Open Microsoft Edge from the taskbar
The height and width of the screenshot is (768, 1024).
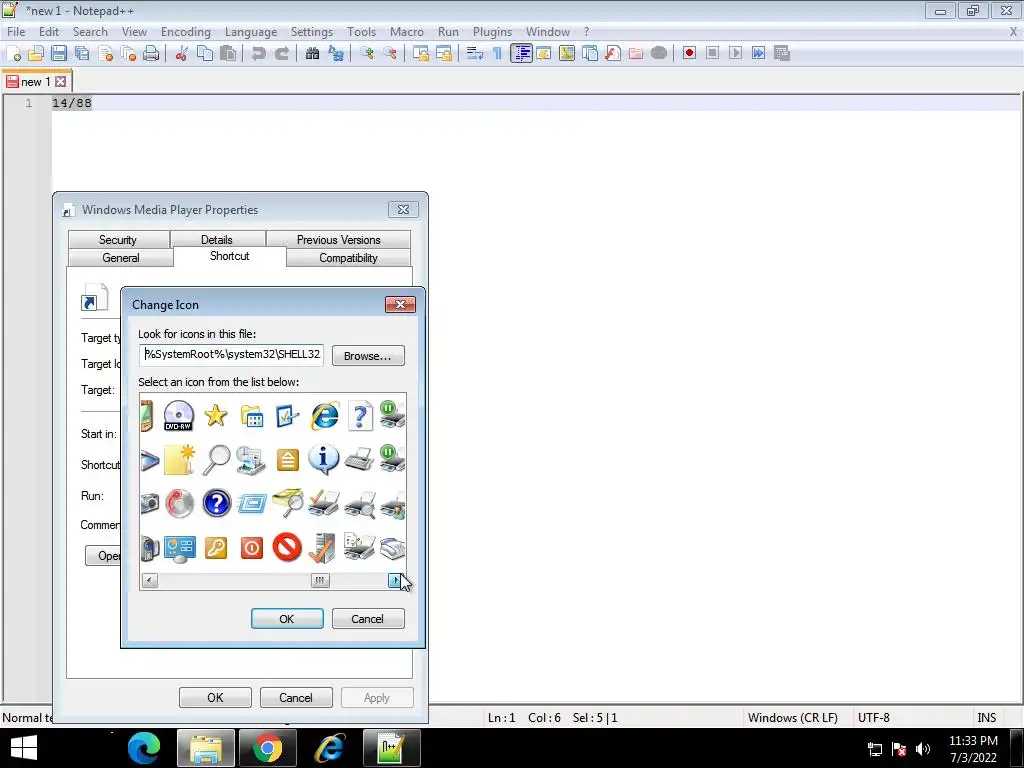point(144,748)
